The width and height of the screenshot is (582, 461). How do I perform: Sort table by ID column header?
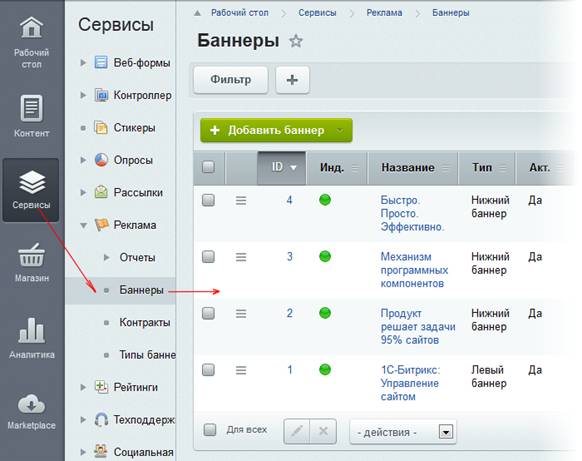282,168
